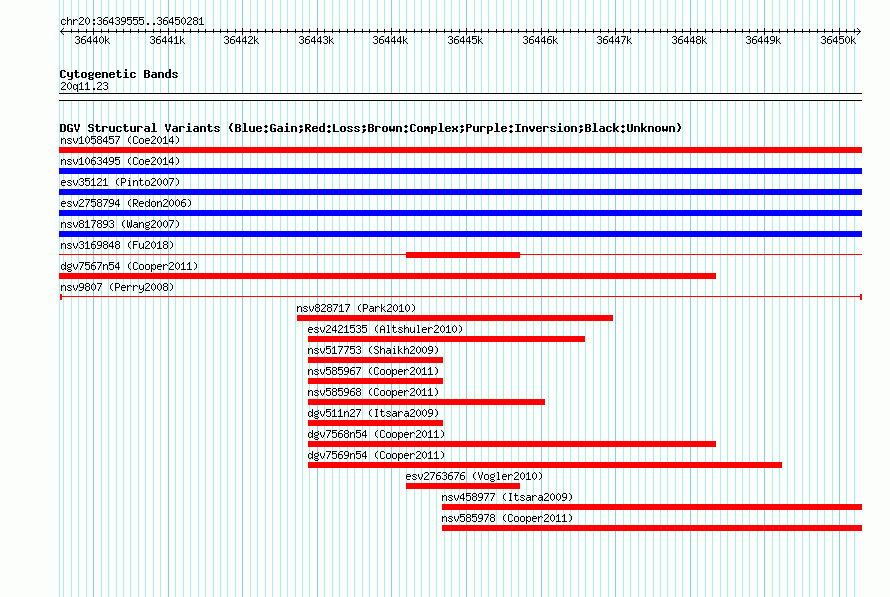Viewport: 890px width, 597px height.
Task: Select the esv2763676 (Vogler2010) red bar
Action: point(463,486)
